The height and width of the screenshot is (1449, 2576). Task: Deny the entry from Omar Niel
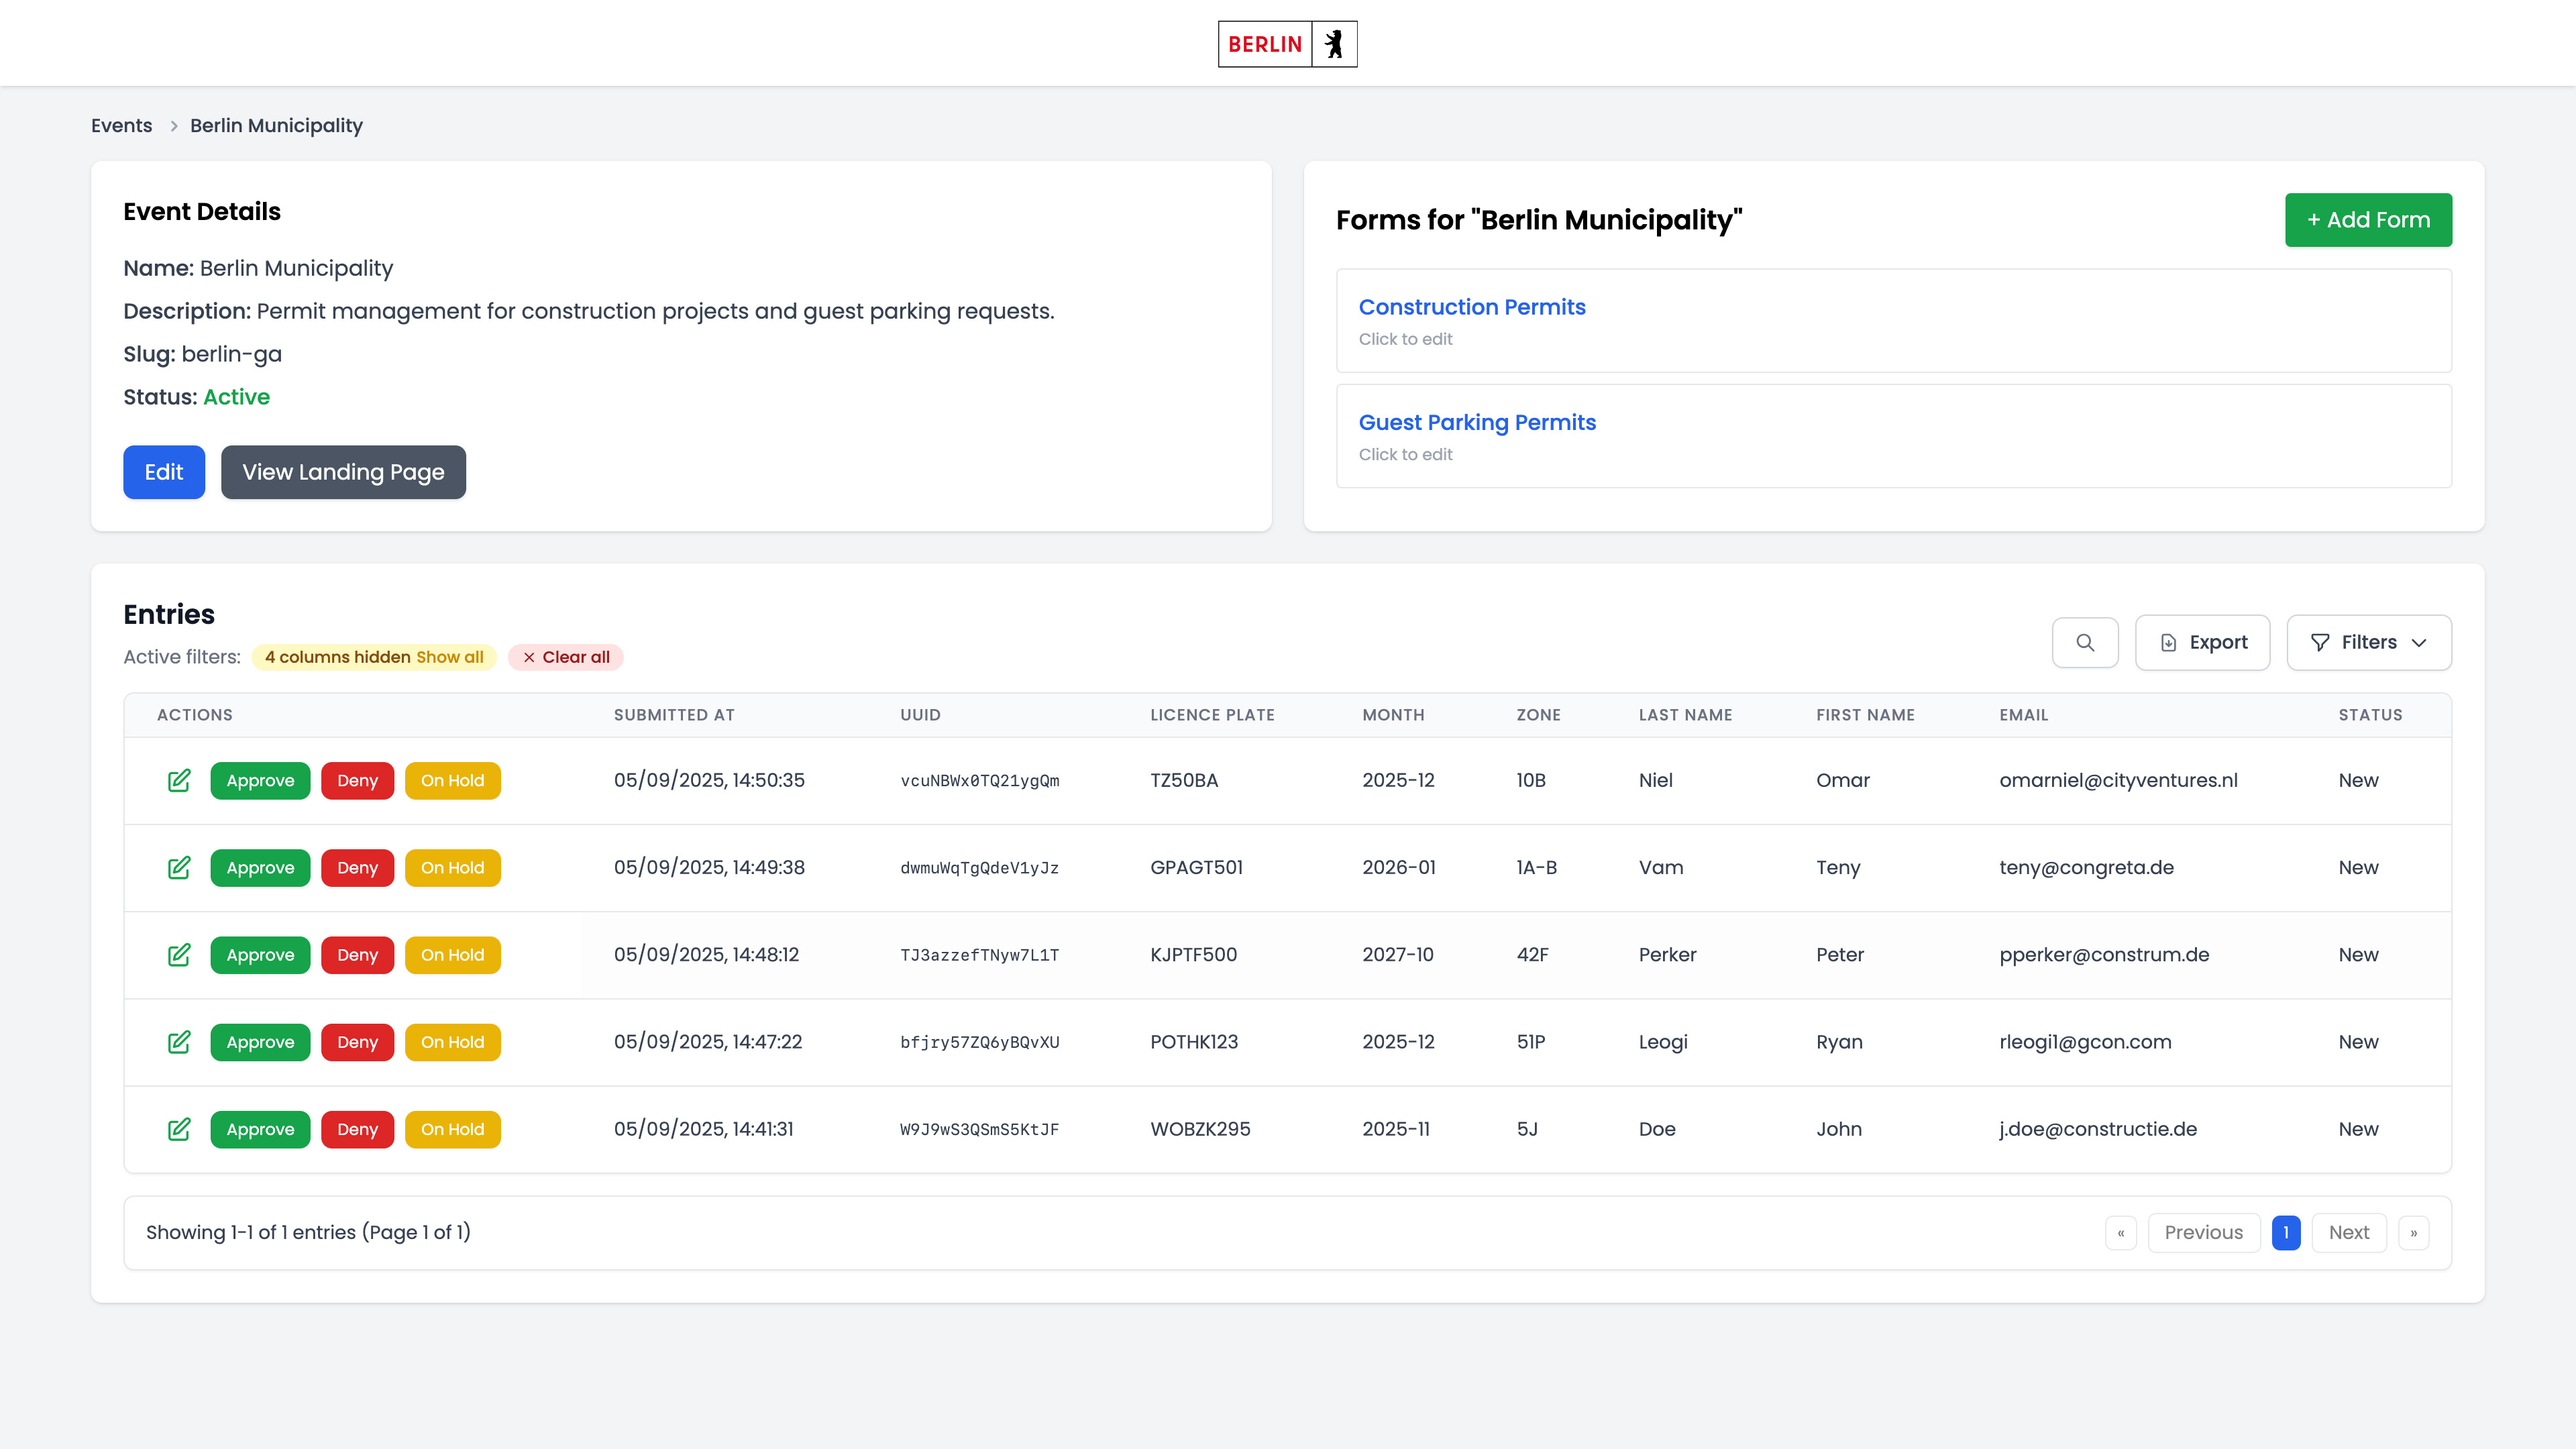pyautogui.click(x=357, y=780)
